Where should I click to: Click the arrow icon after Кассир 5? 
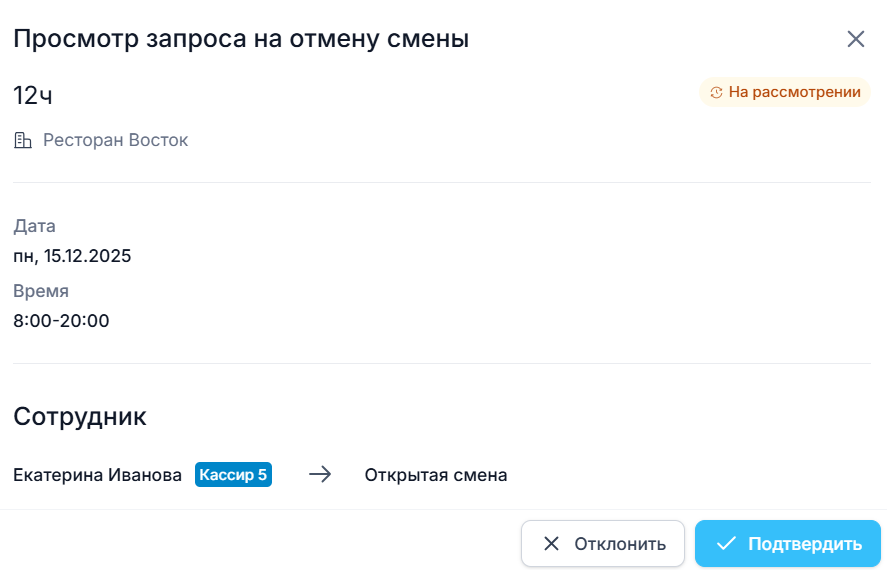point(320,474)
